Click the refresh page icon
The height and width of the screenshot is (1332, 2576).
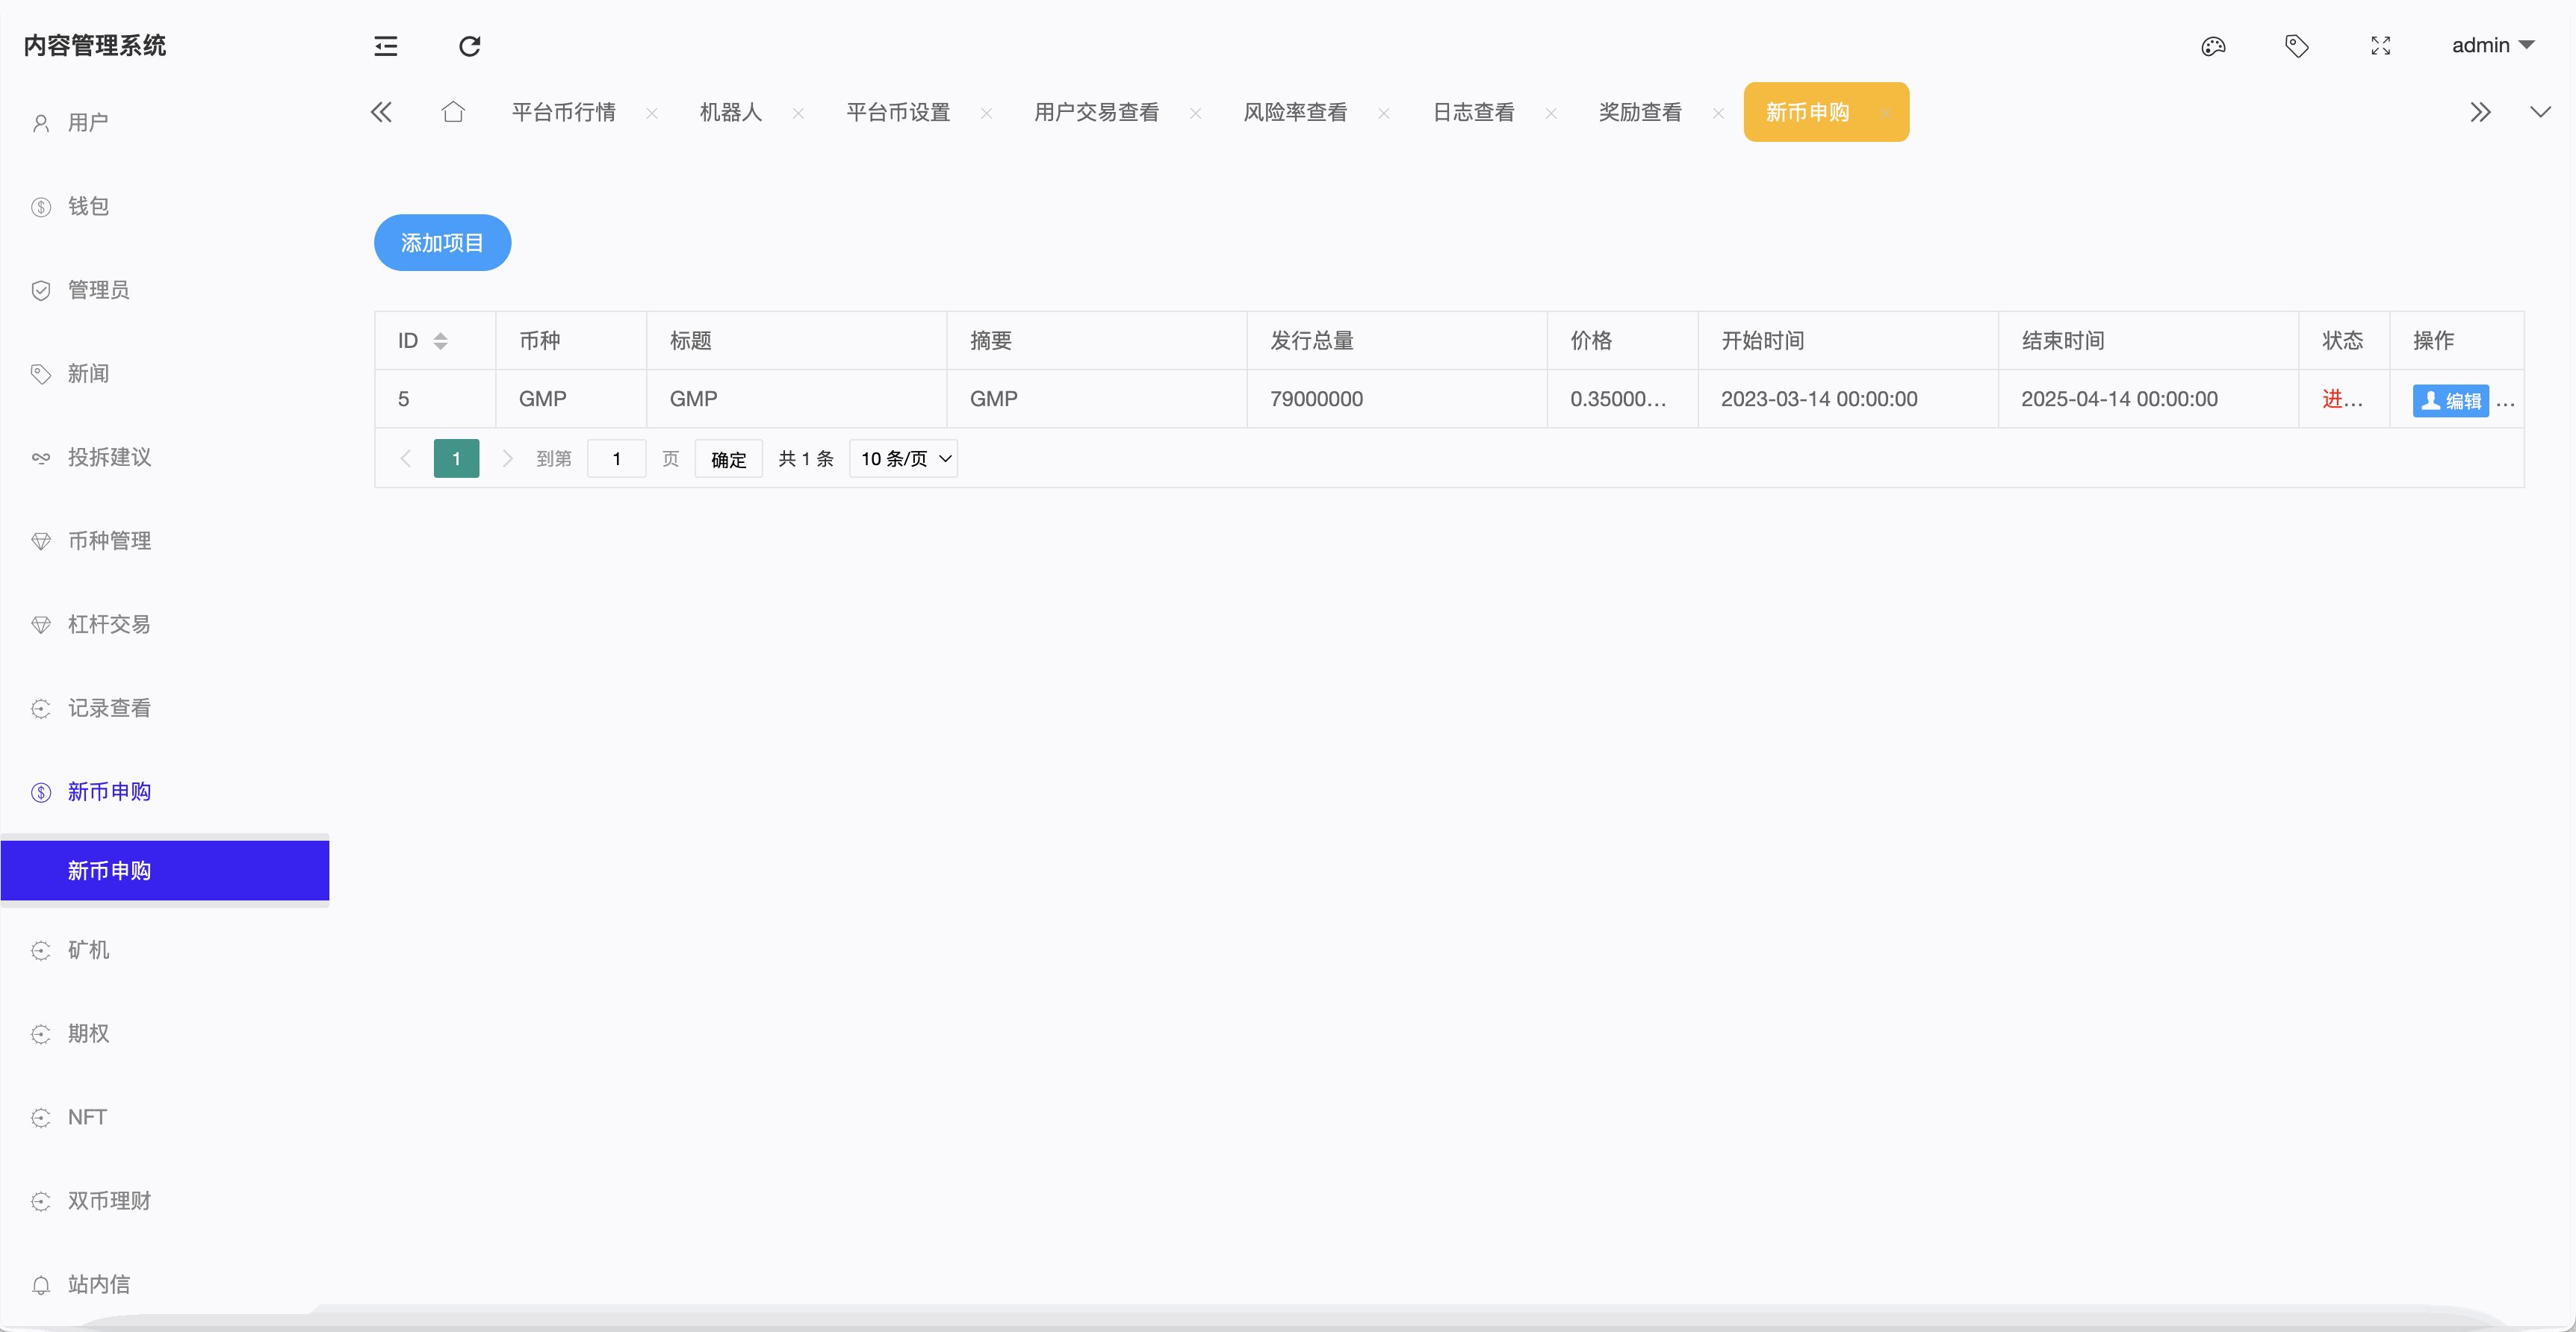click(469, 46)
